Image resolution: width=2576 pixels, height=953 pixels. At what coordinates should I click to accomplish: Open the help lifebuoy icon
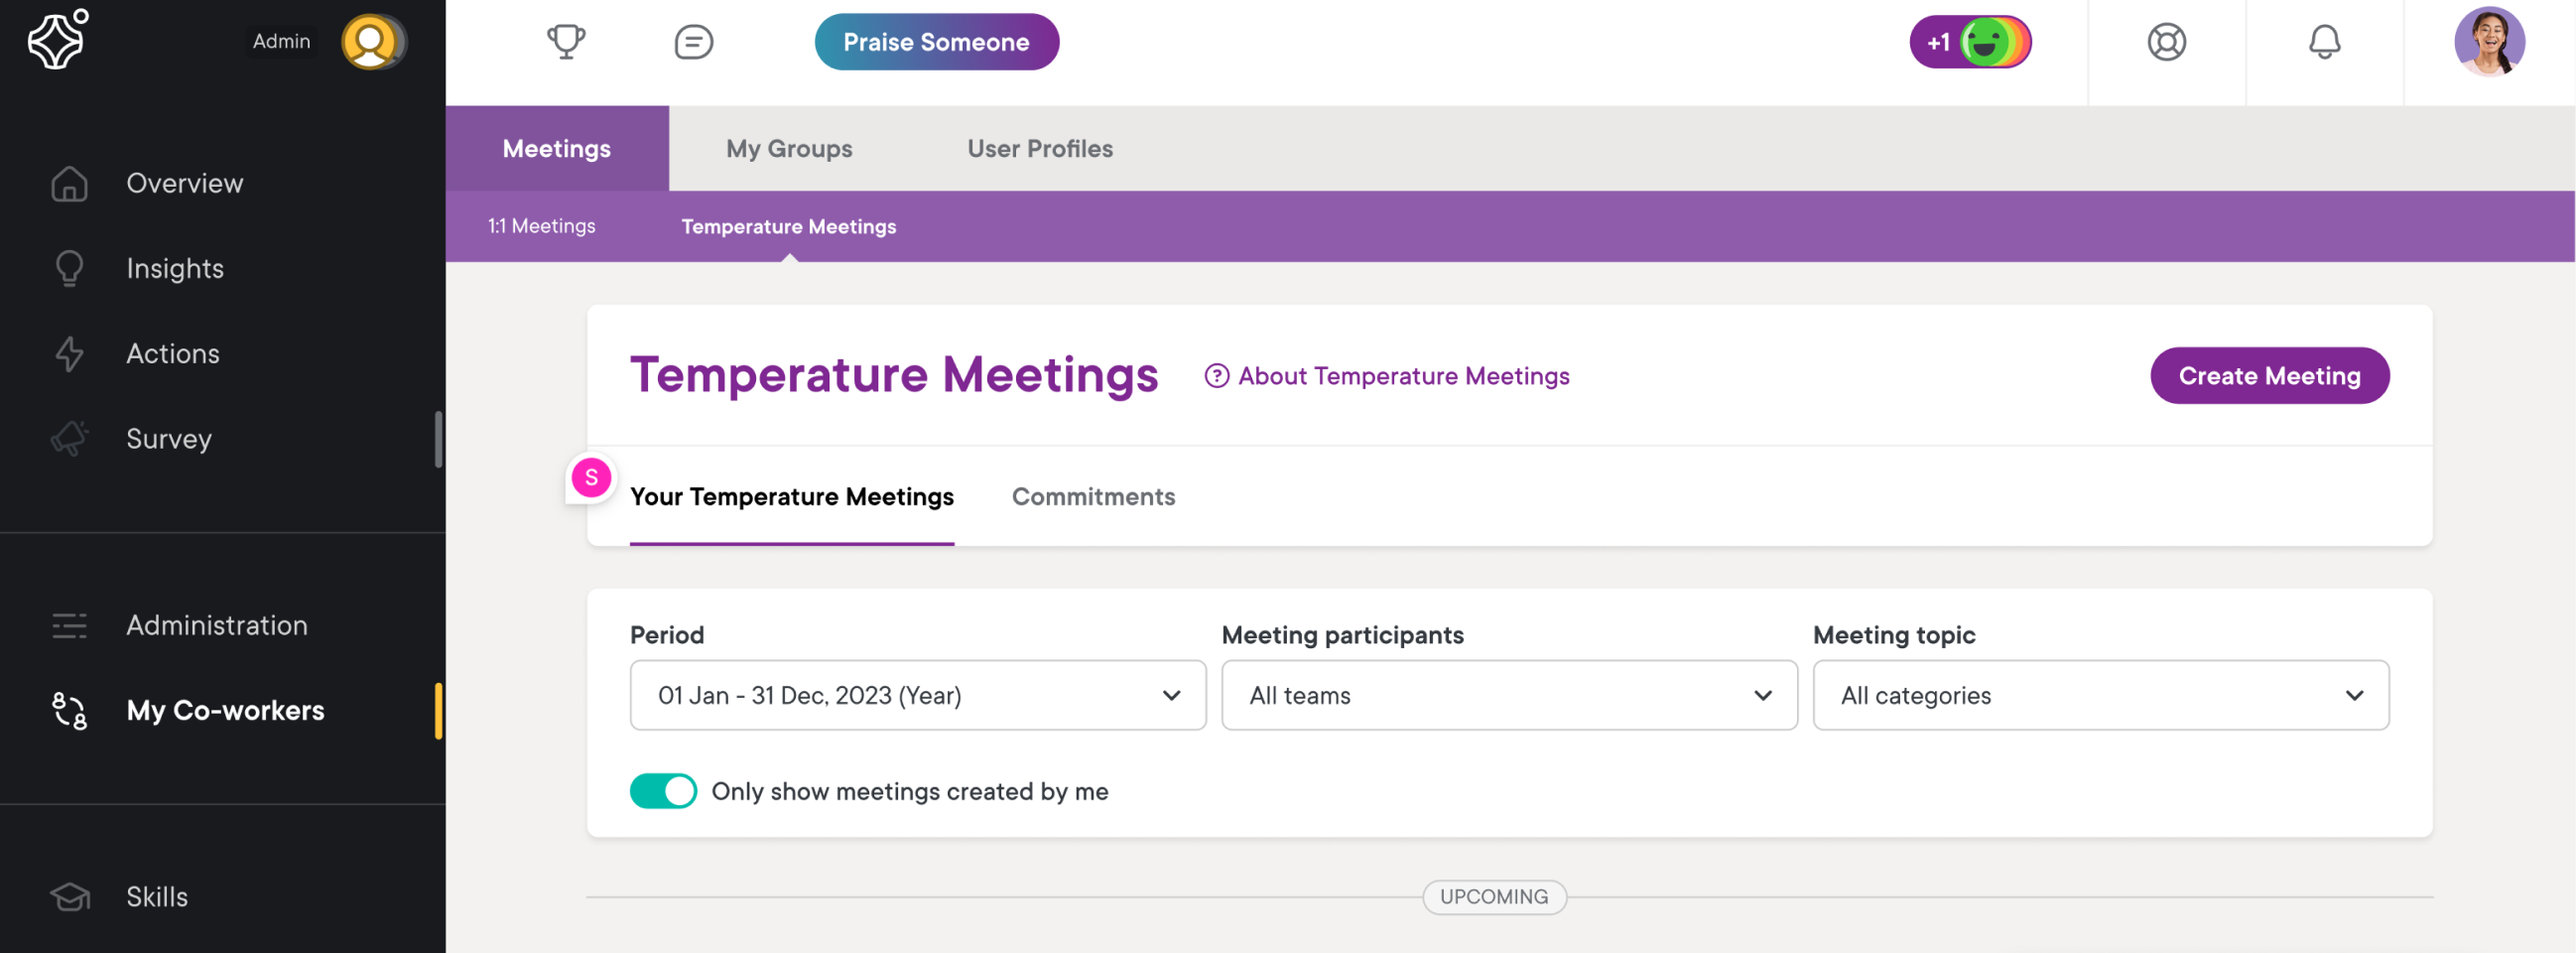[x=2166, y=42]
